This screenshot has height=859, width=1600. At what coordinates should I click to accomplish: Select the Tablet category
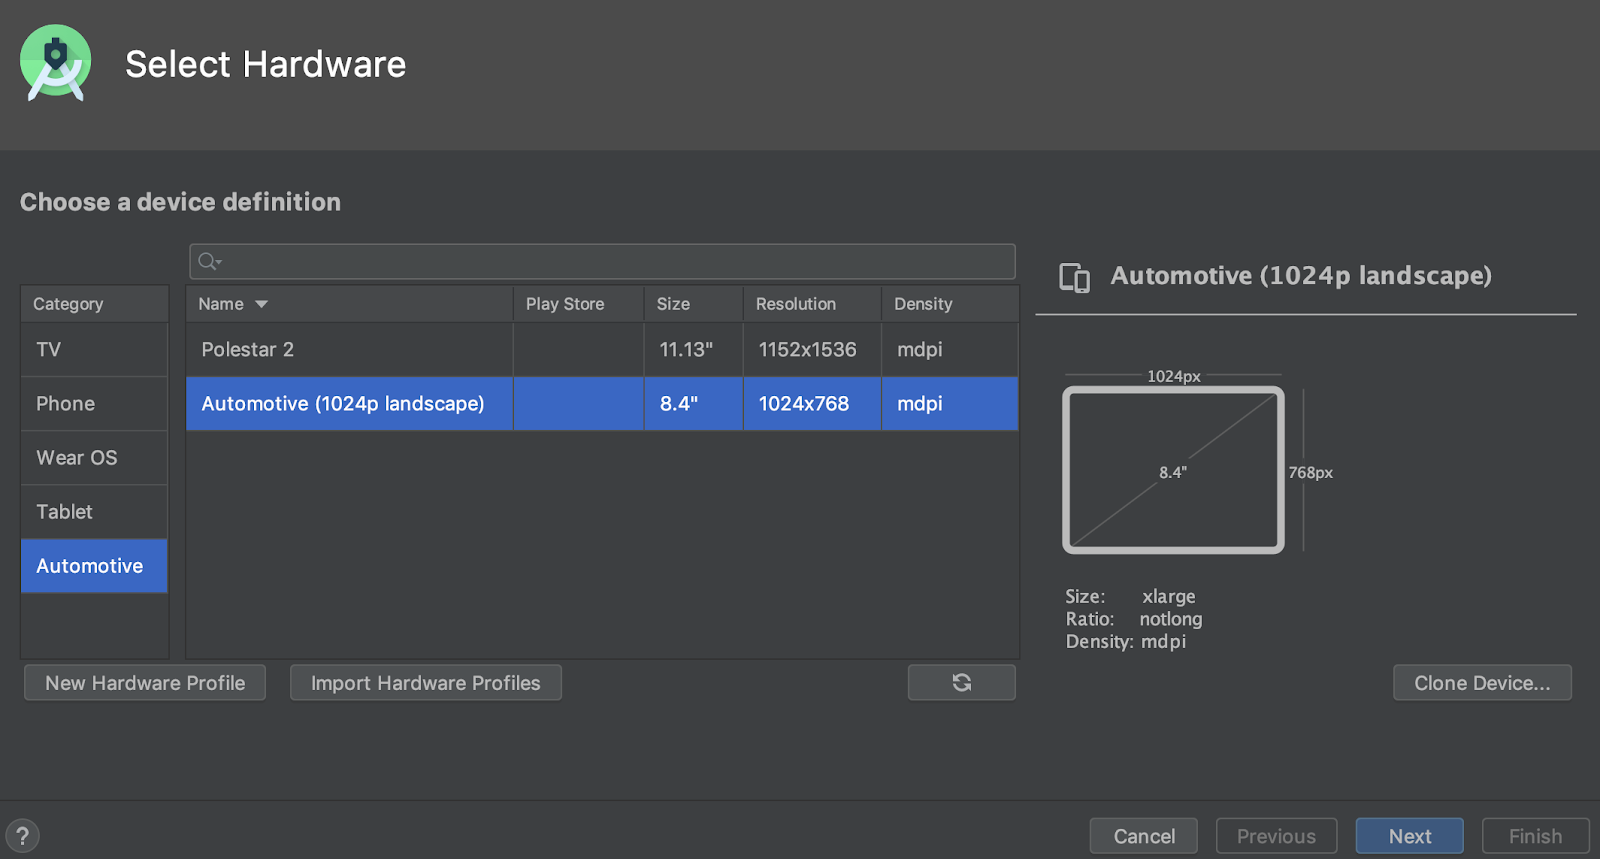click(94, 511)
